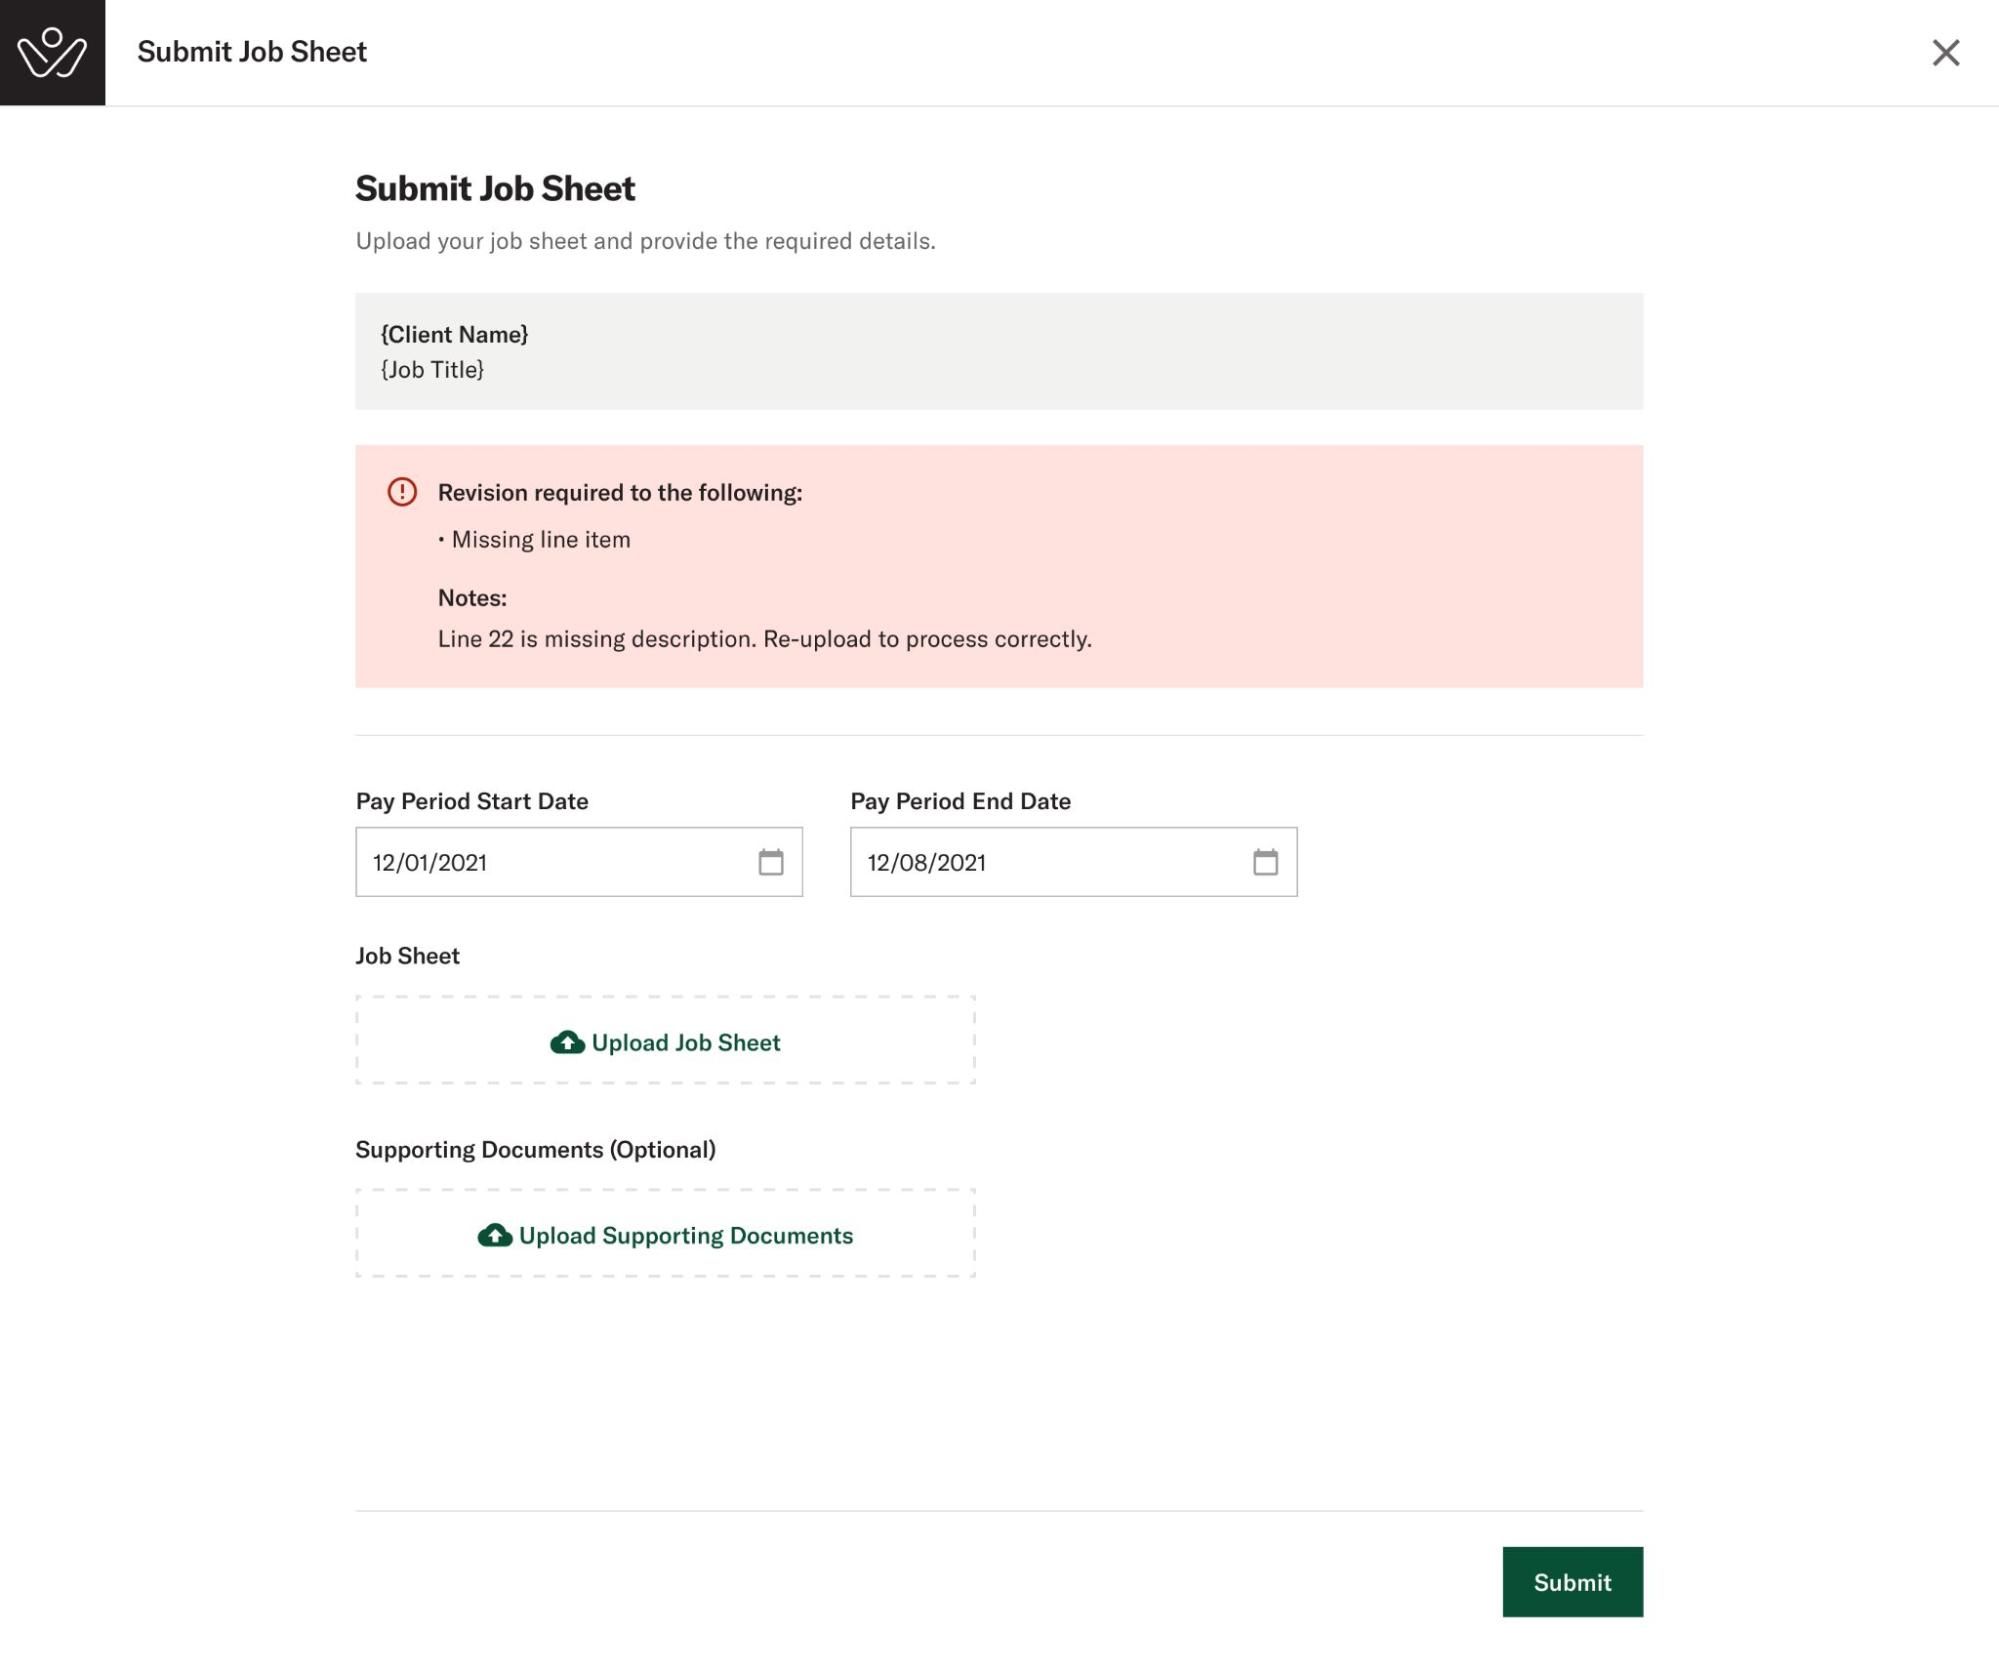Select the Job Sheet upload drop zone
The width and height of the screenshot is (1999, 1676).
pos(665,1040)
